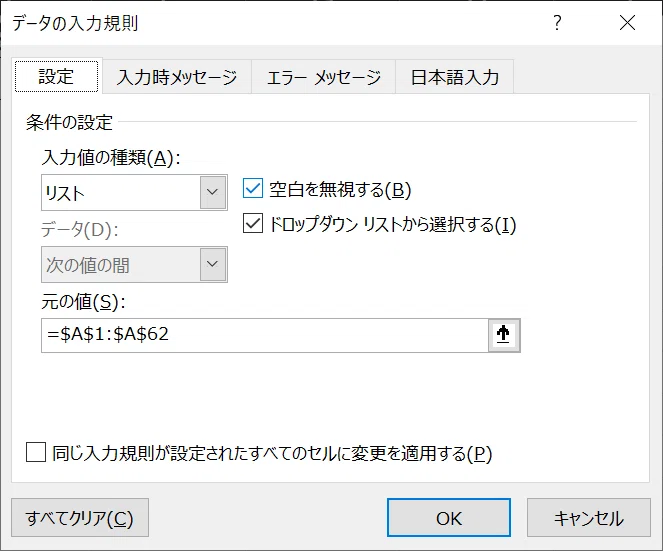The height and width of the screenshot is (551, 663).
Task: Click the 次の値の間 combo box
Action: [x=134, y=264]
